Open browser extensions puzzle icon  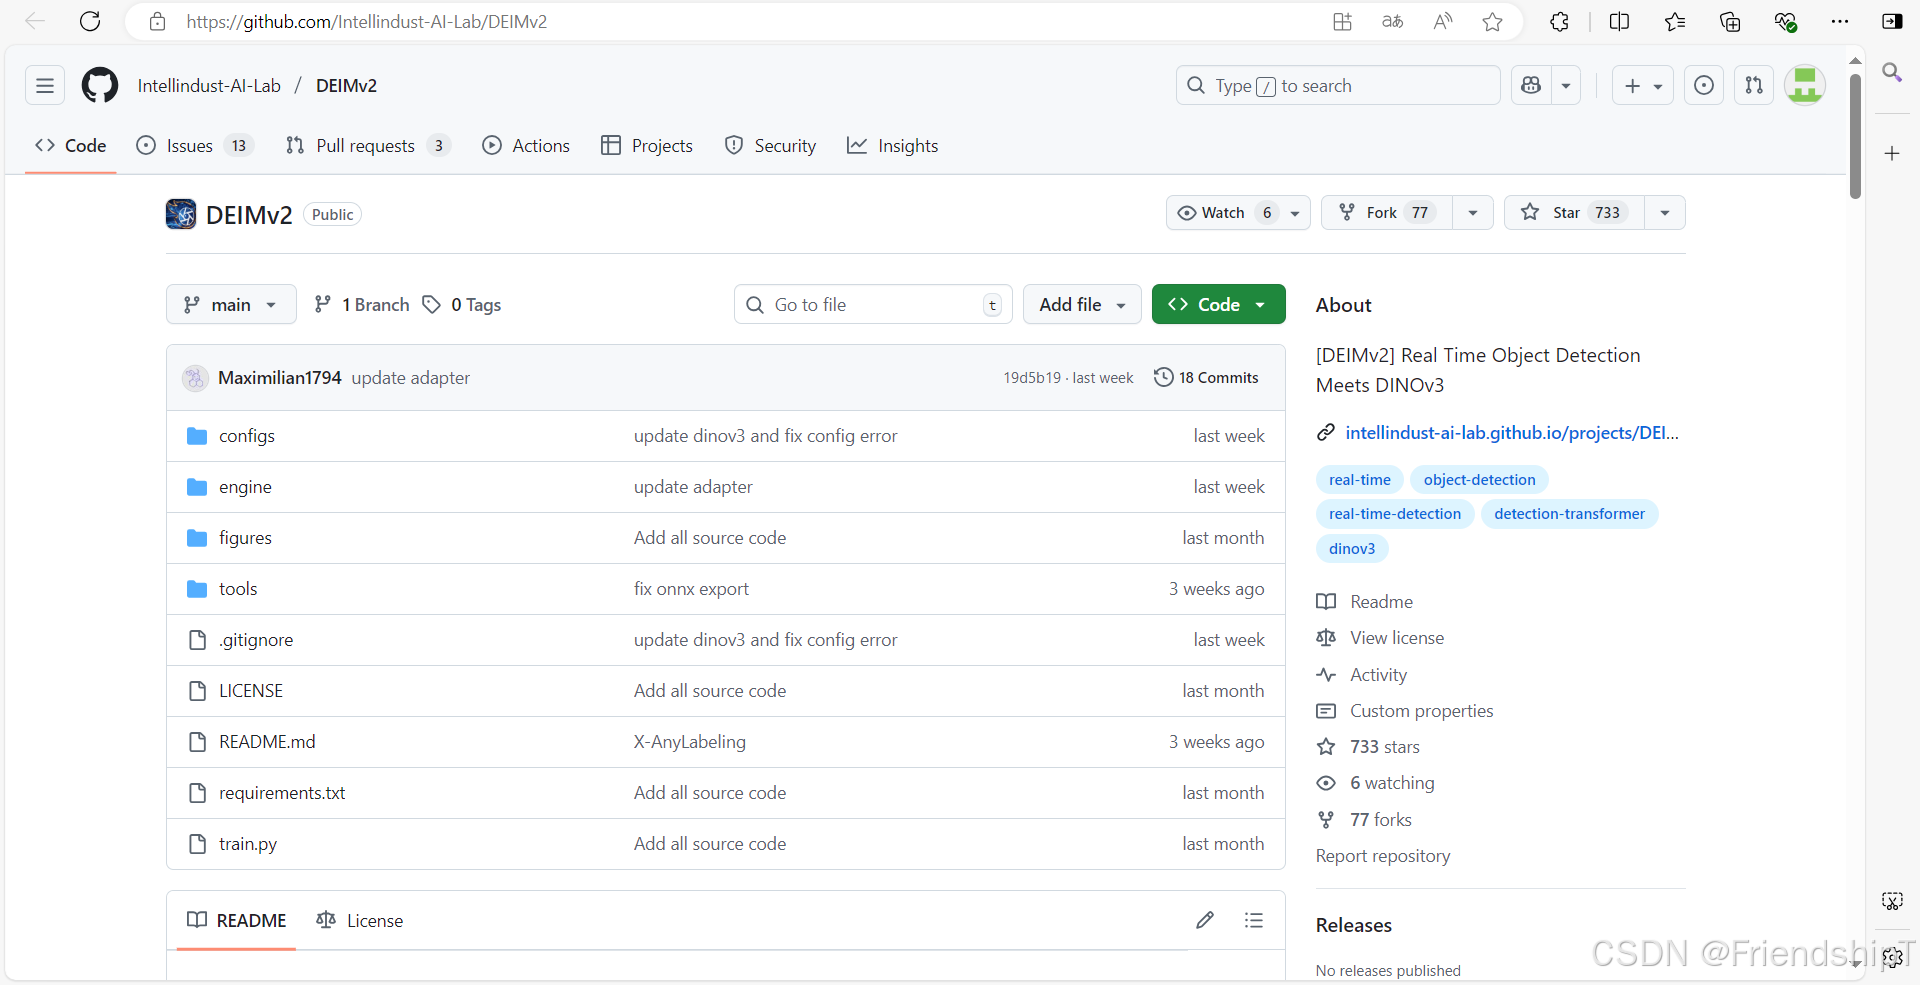(x=1559, y=21)
